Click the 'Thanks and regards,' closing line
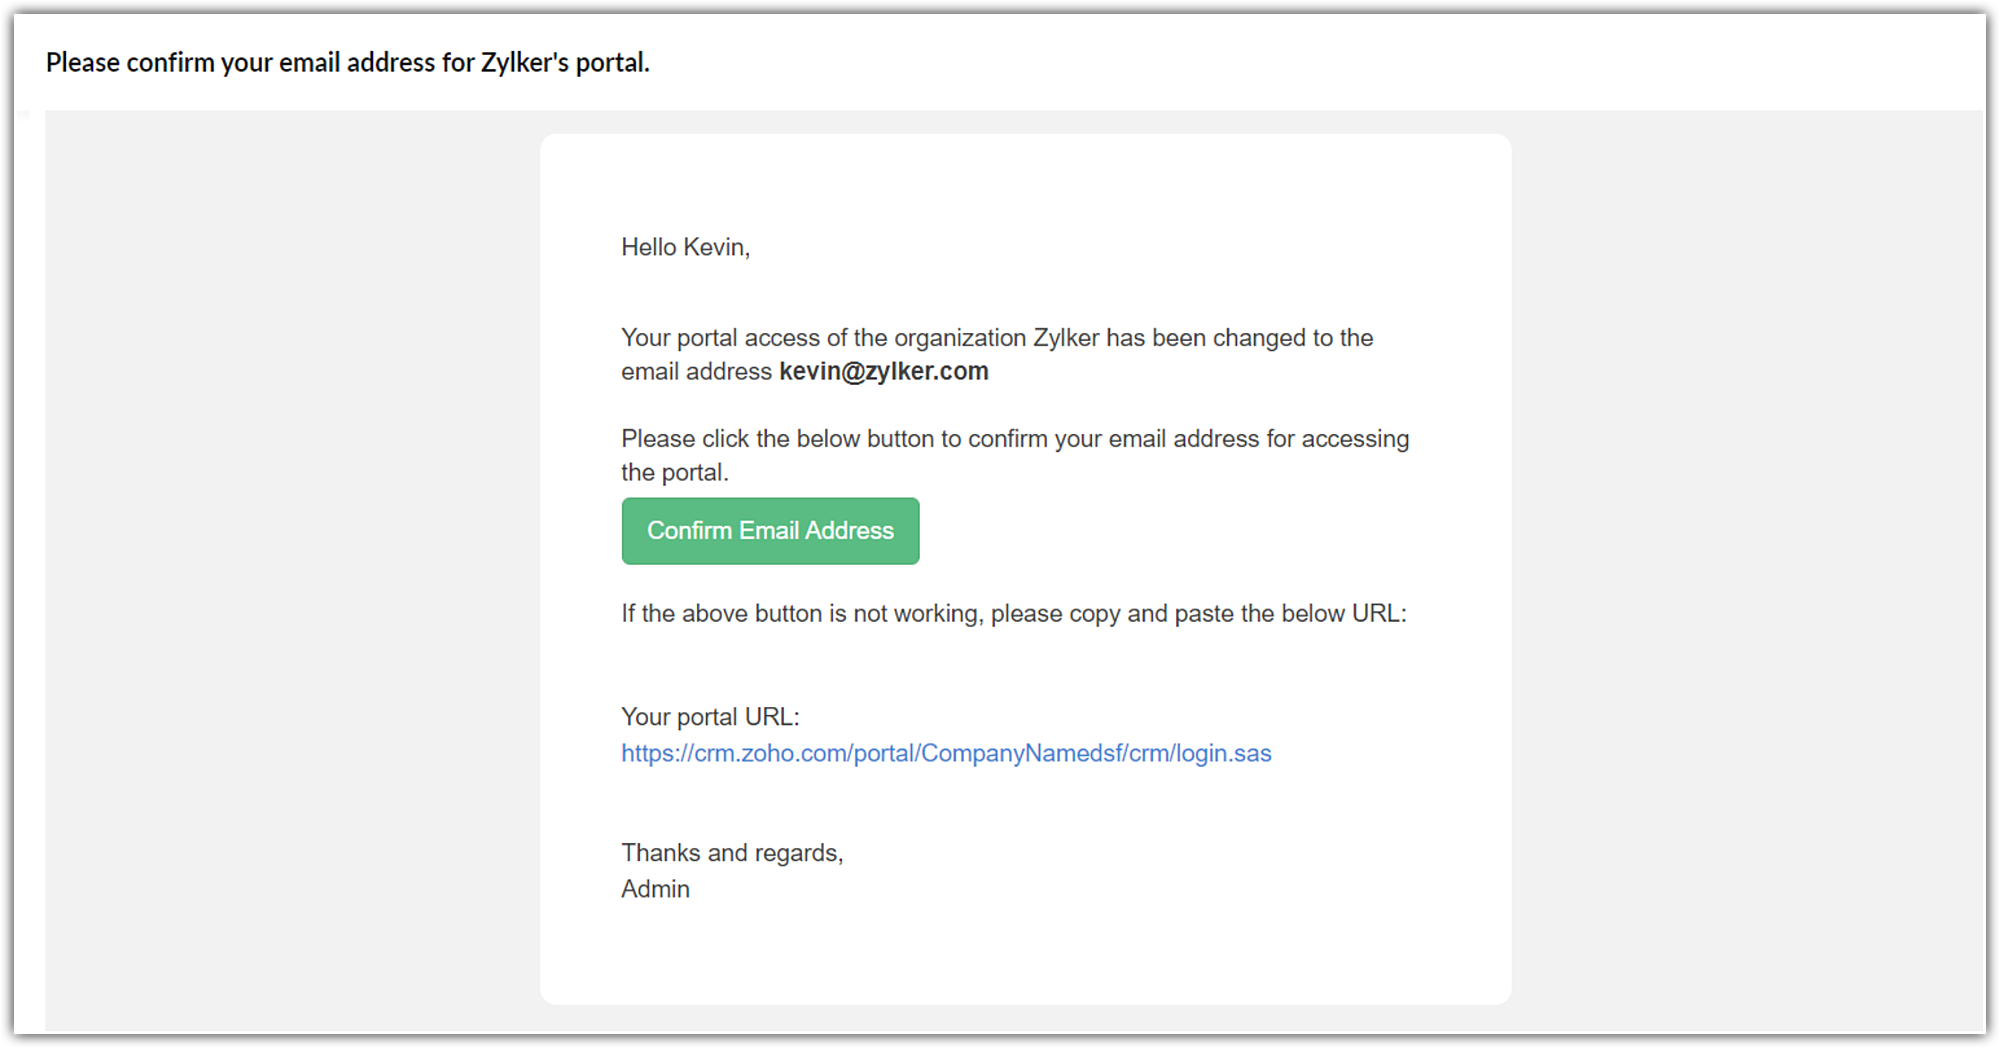The width and height of the screenshot is (2000, 1048). pos(732,853)
